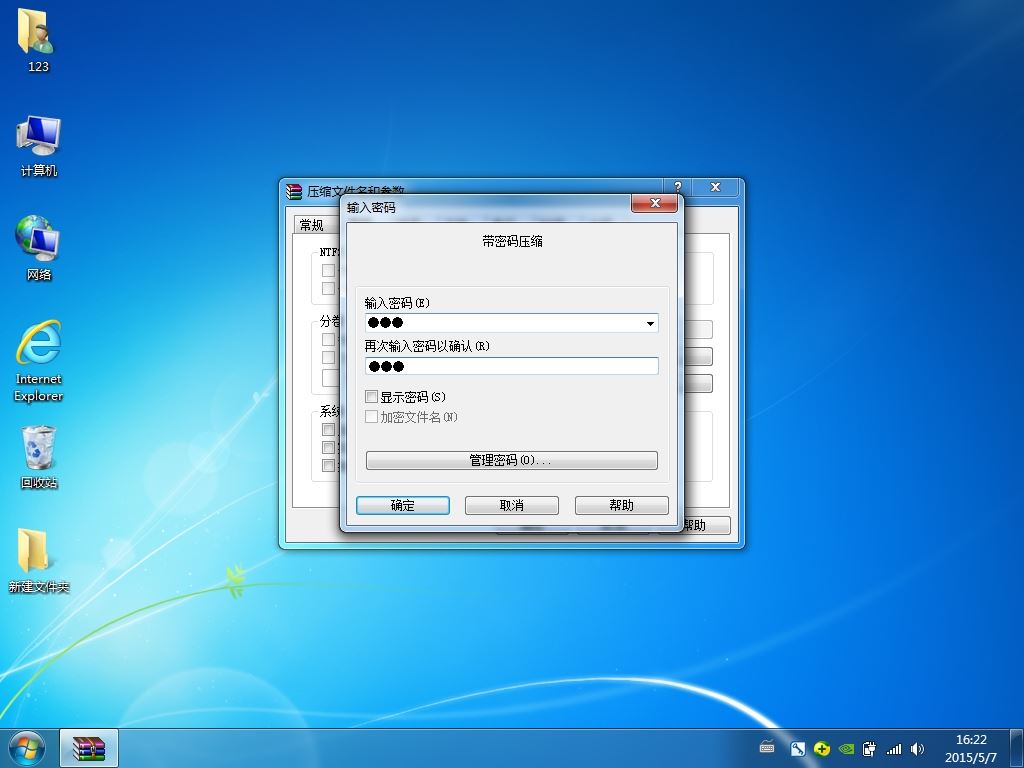This screenshot has width=1024, height=768.
Task: Click the disabled 加密文件名(N) checkbox
Action: pos(372,417)
